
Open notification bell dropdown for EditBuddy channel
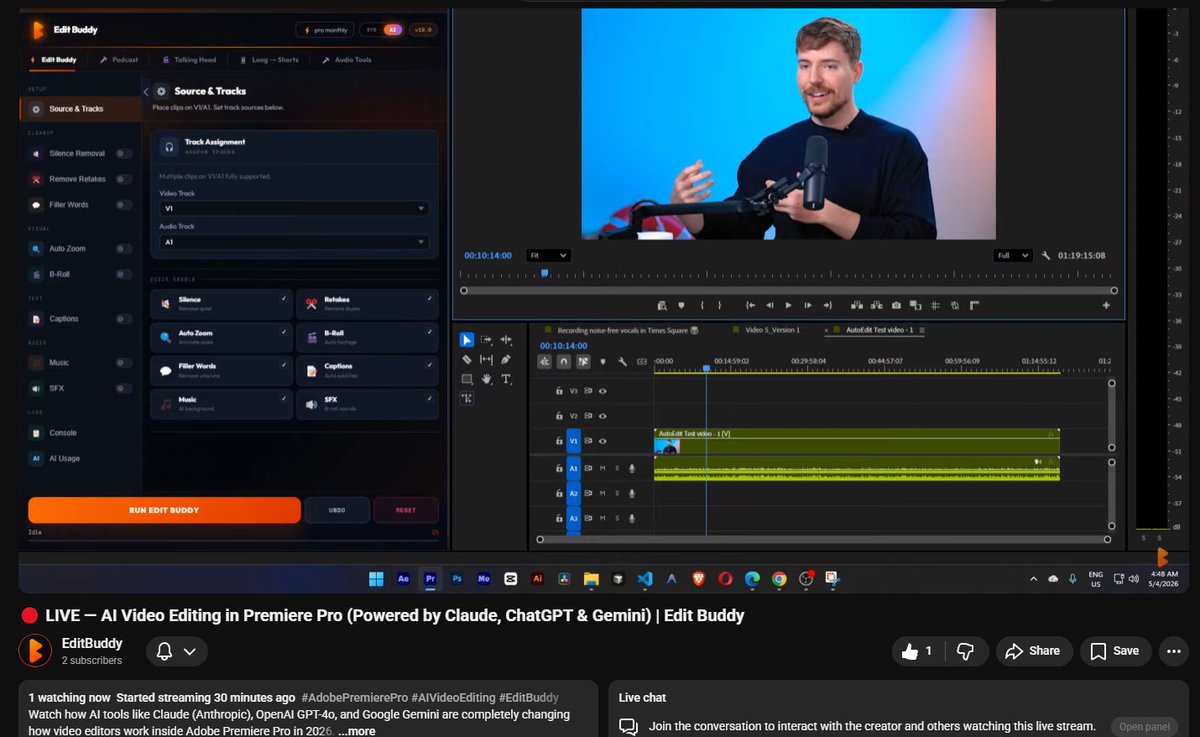[178, 652]
